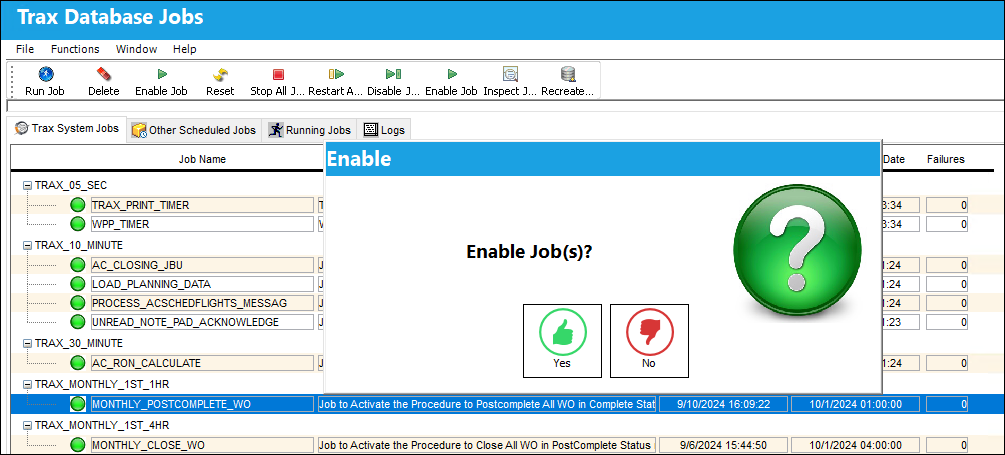Click green status icon of WPP_TIMER
Image resolution: width=1005 pixels, height=455 pixels.
click(x=78, y=224)
